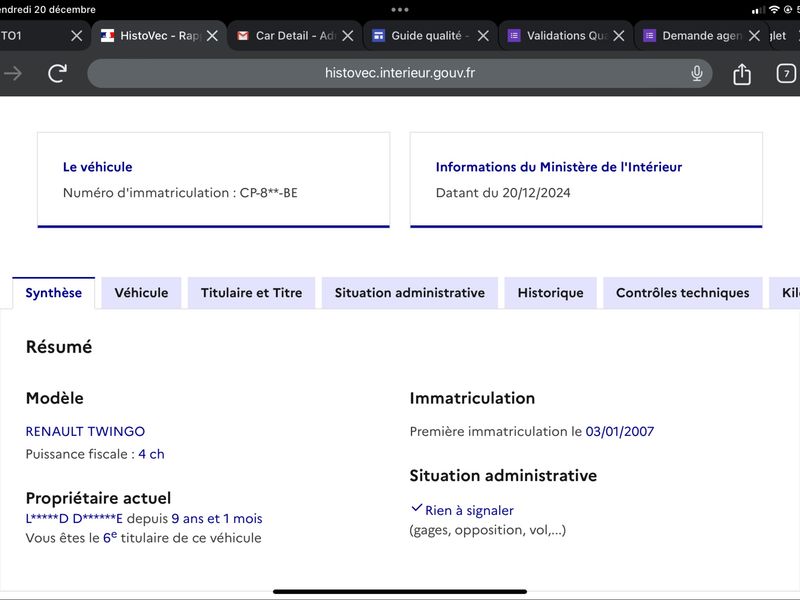Click the '(gages, opposition, vol,...)' note
The width and height of the screenshot is (800, 600).
[488, 530]
